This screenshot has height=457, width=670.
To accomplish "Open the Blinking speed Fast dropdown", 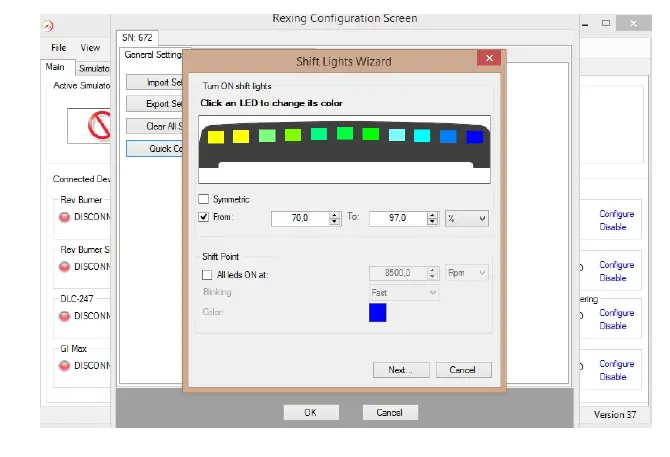I will (x=404, y=293).
